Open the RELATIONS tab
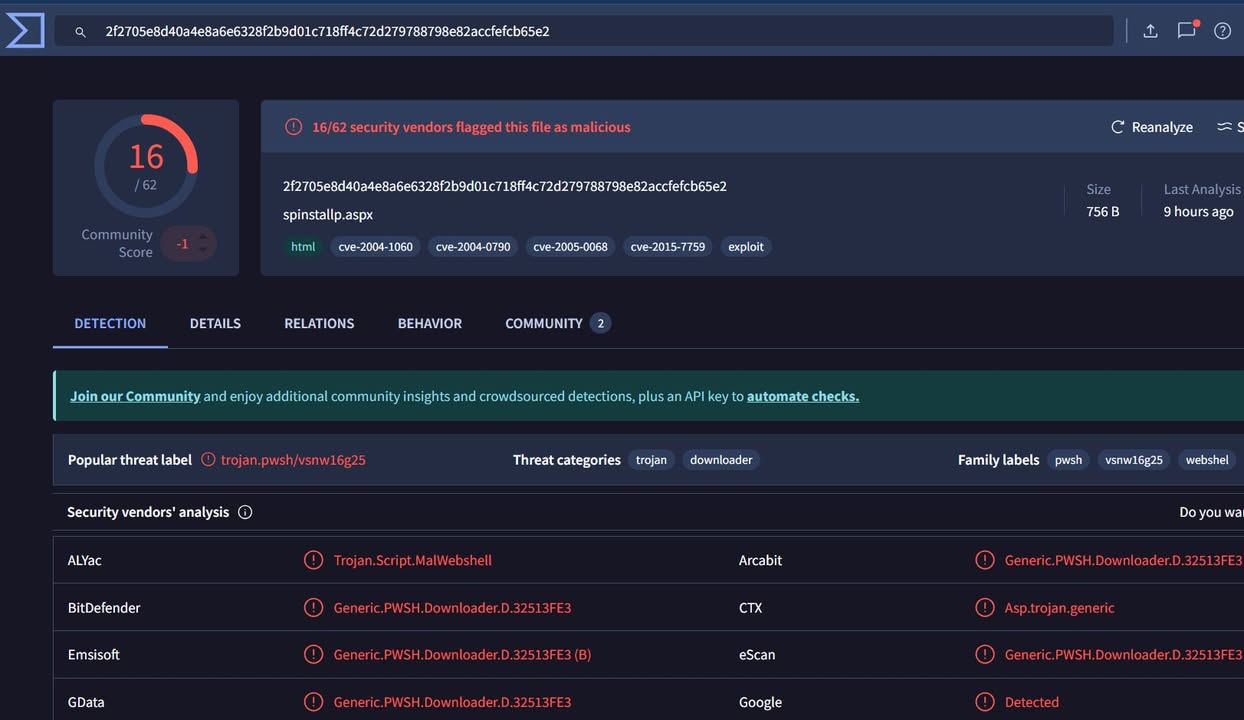1244x720 pixels. [x=319, y=323]
